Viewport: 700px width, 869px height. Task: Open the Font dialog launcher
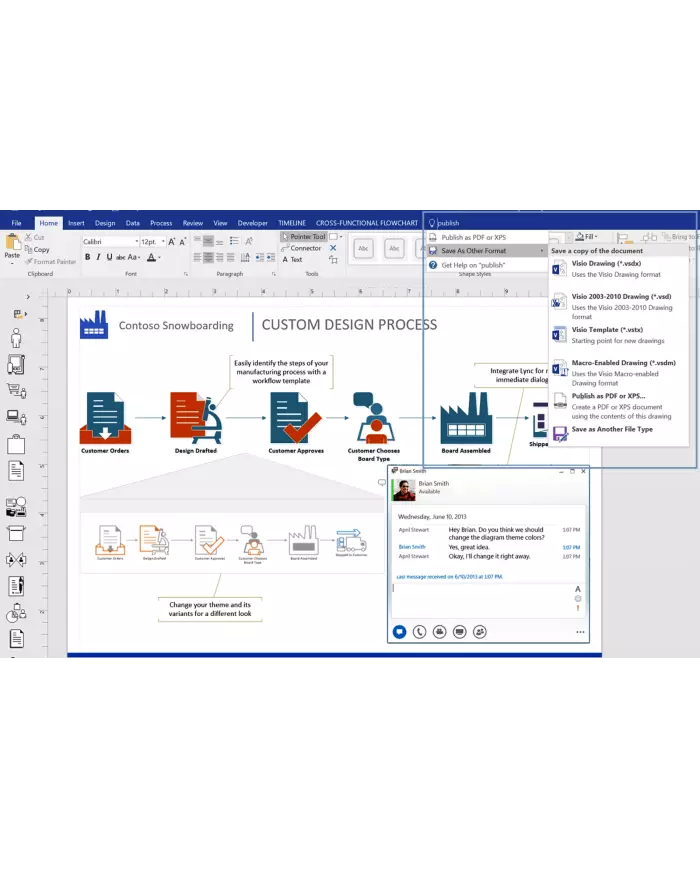[x=186, y=274]
